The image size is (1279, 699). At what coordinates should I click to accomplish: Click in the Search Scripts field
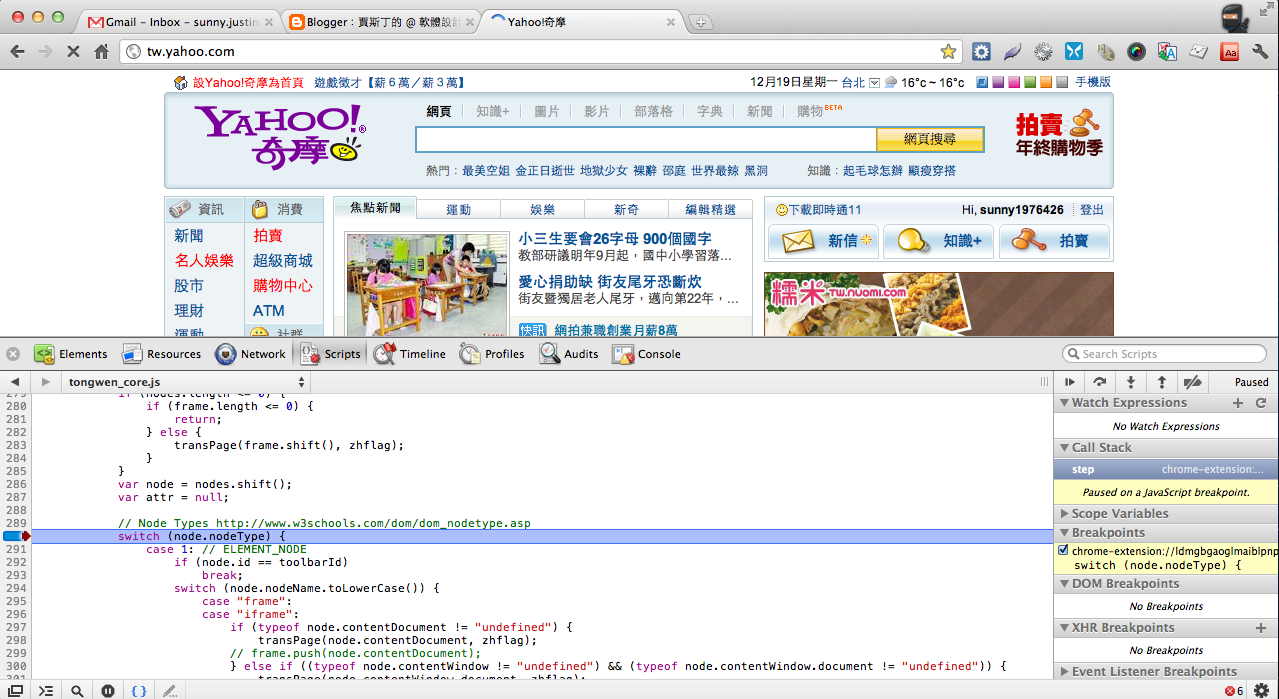1165,354
